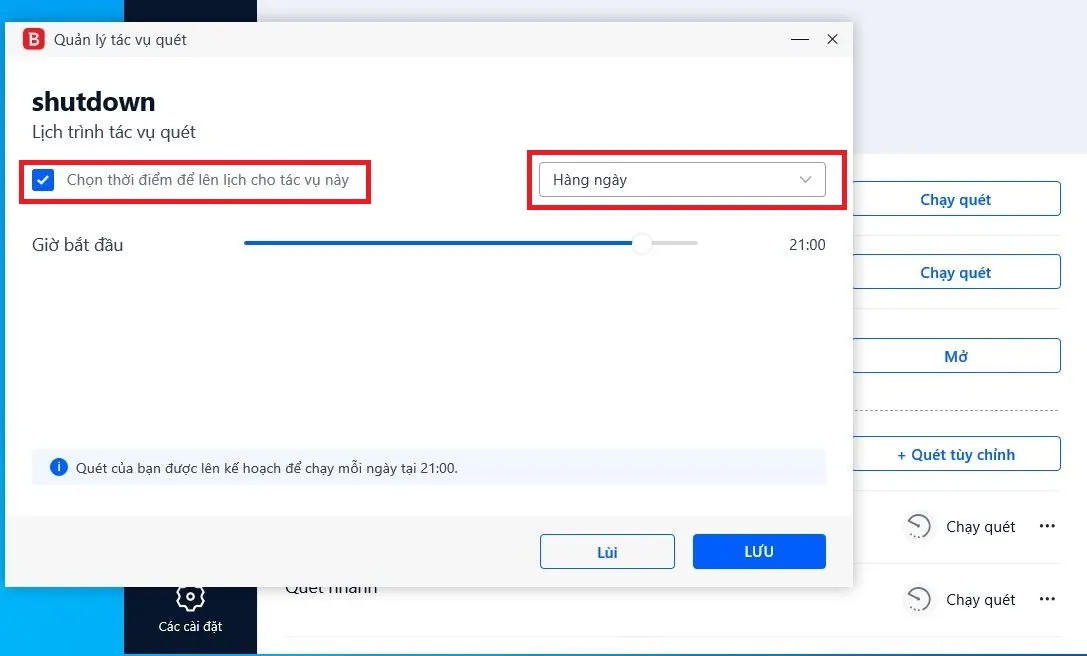The image size is (1087, 656).
Task: Click the Giờ bắt đầu label
Action: [x=78, y=245]
